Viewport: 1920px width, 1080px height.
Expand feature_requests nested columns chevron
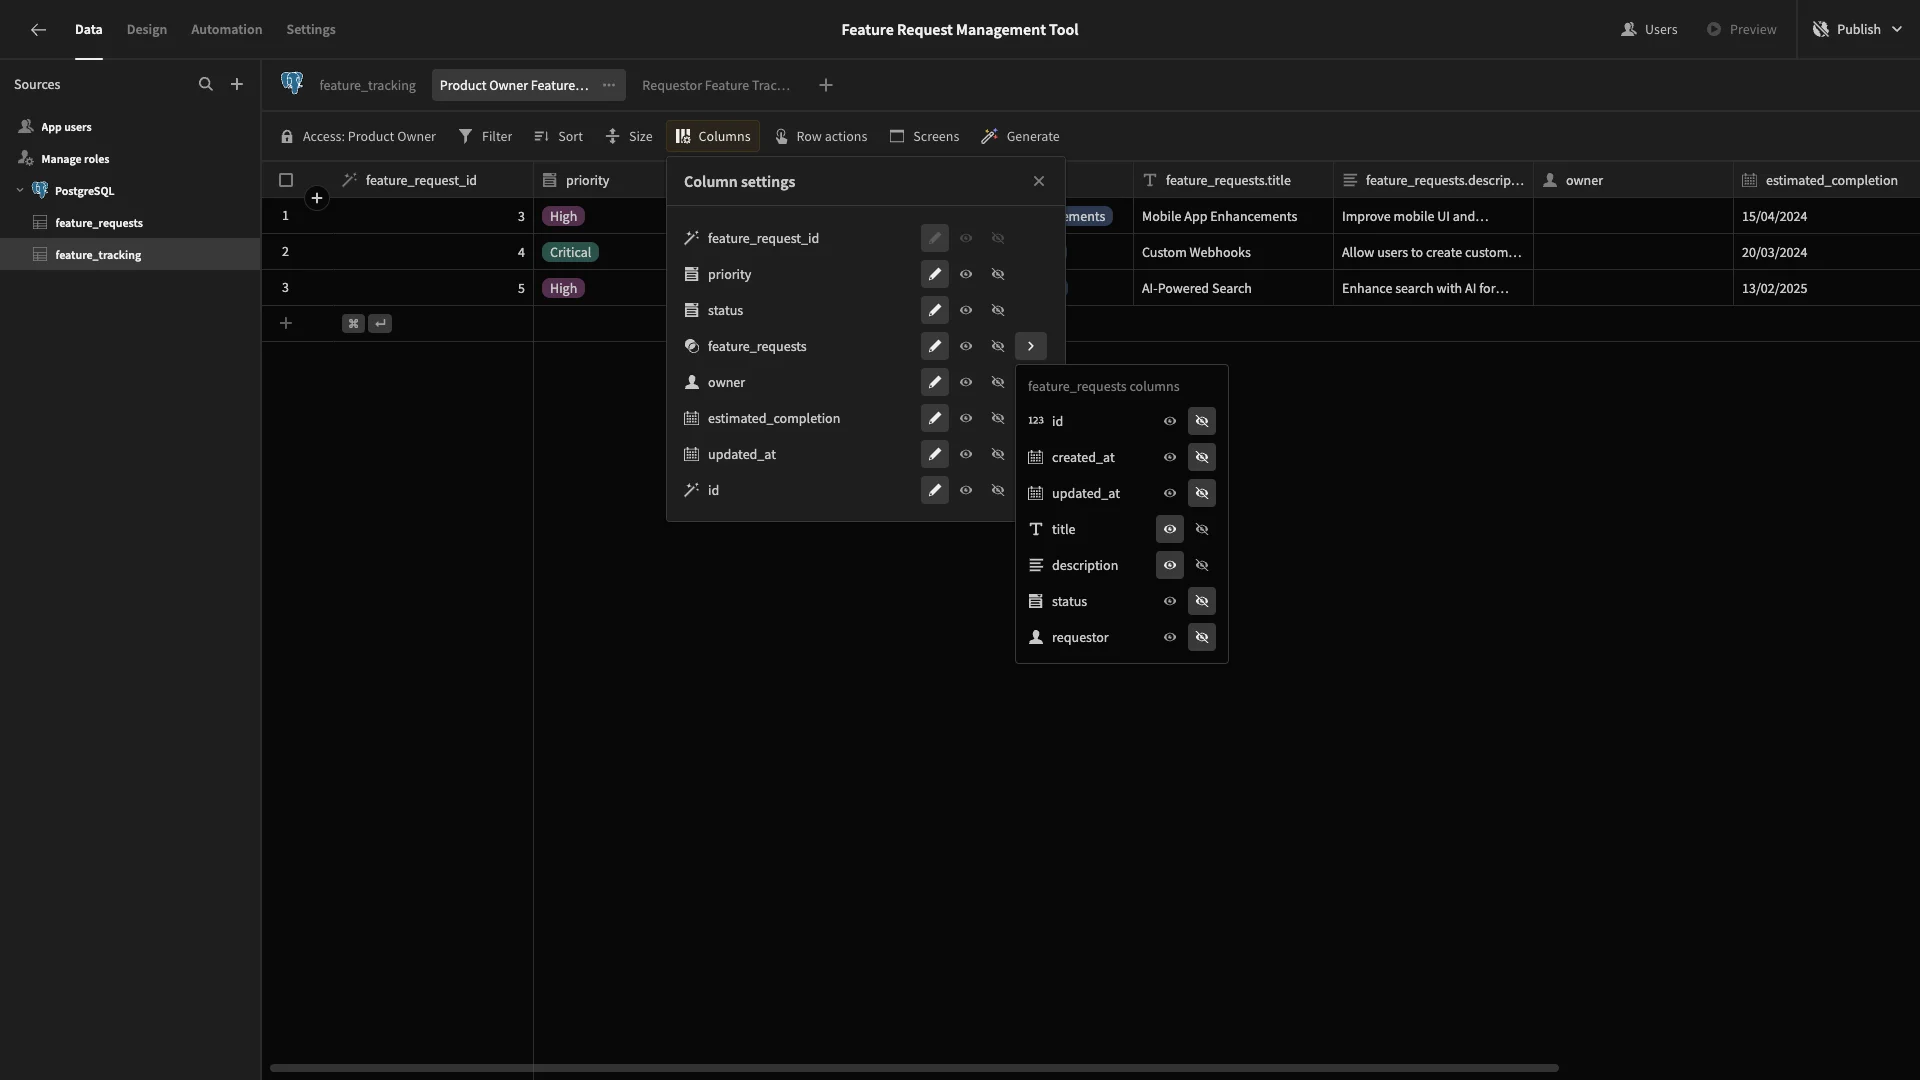(x=1031, y=346)
